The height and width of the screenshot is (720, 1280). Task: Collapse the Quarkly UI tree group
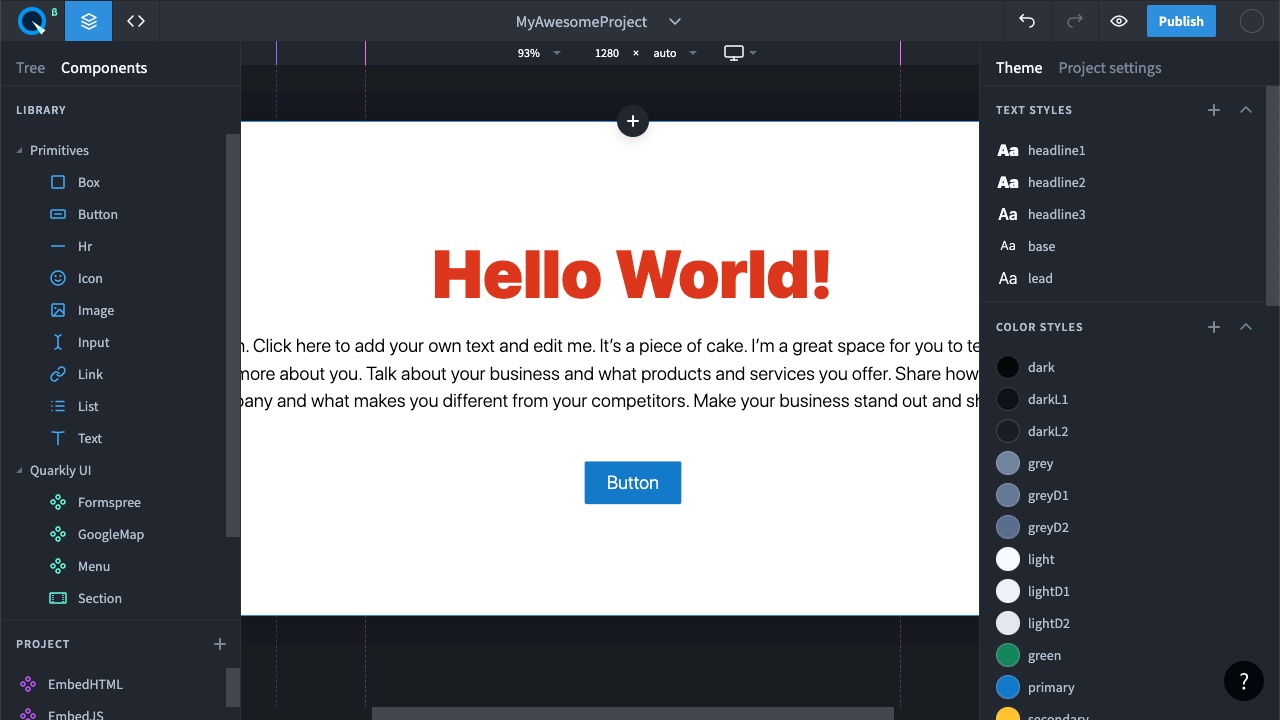click(x=20, y=471)
